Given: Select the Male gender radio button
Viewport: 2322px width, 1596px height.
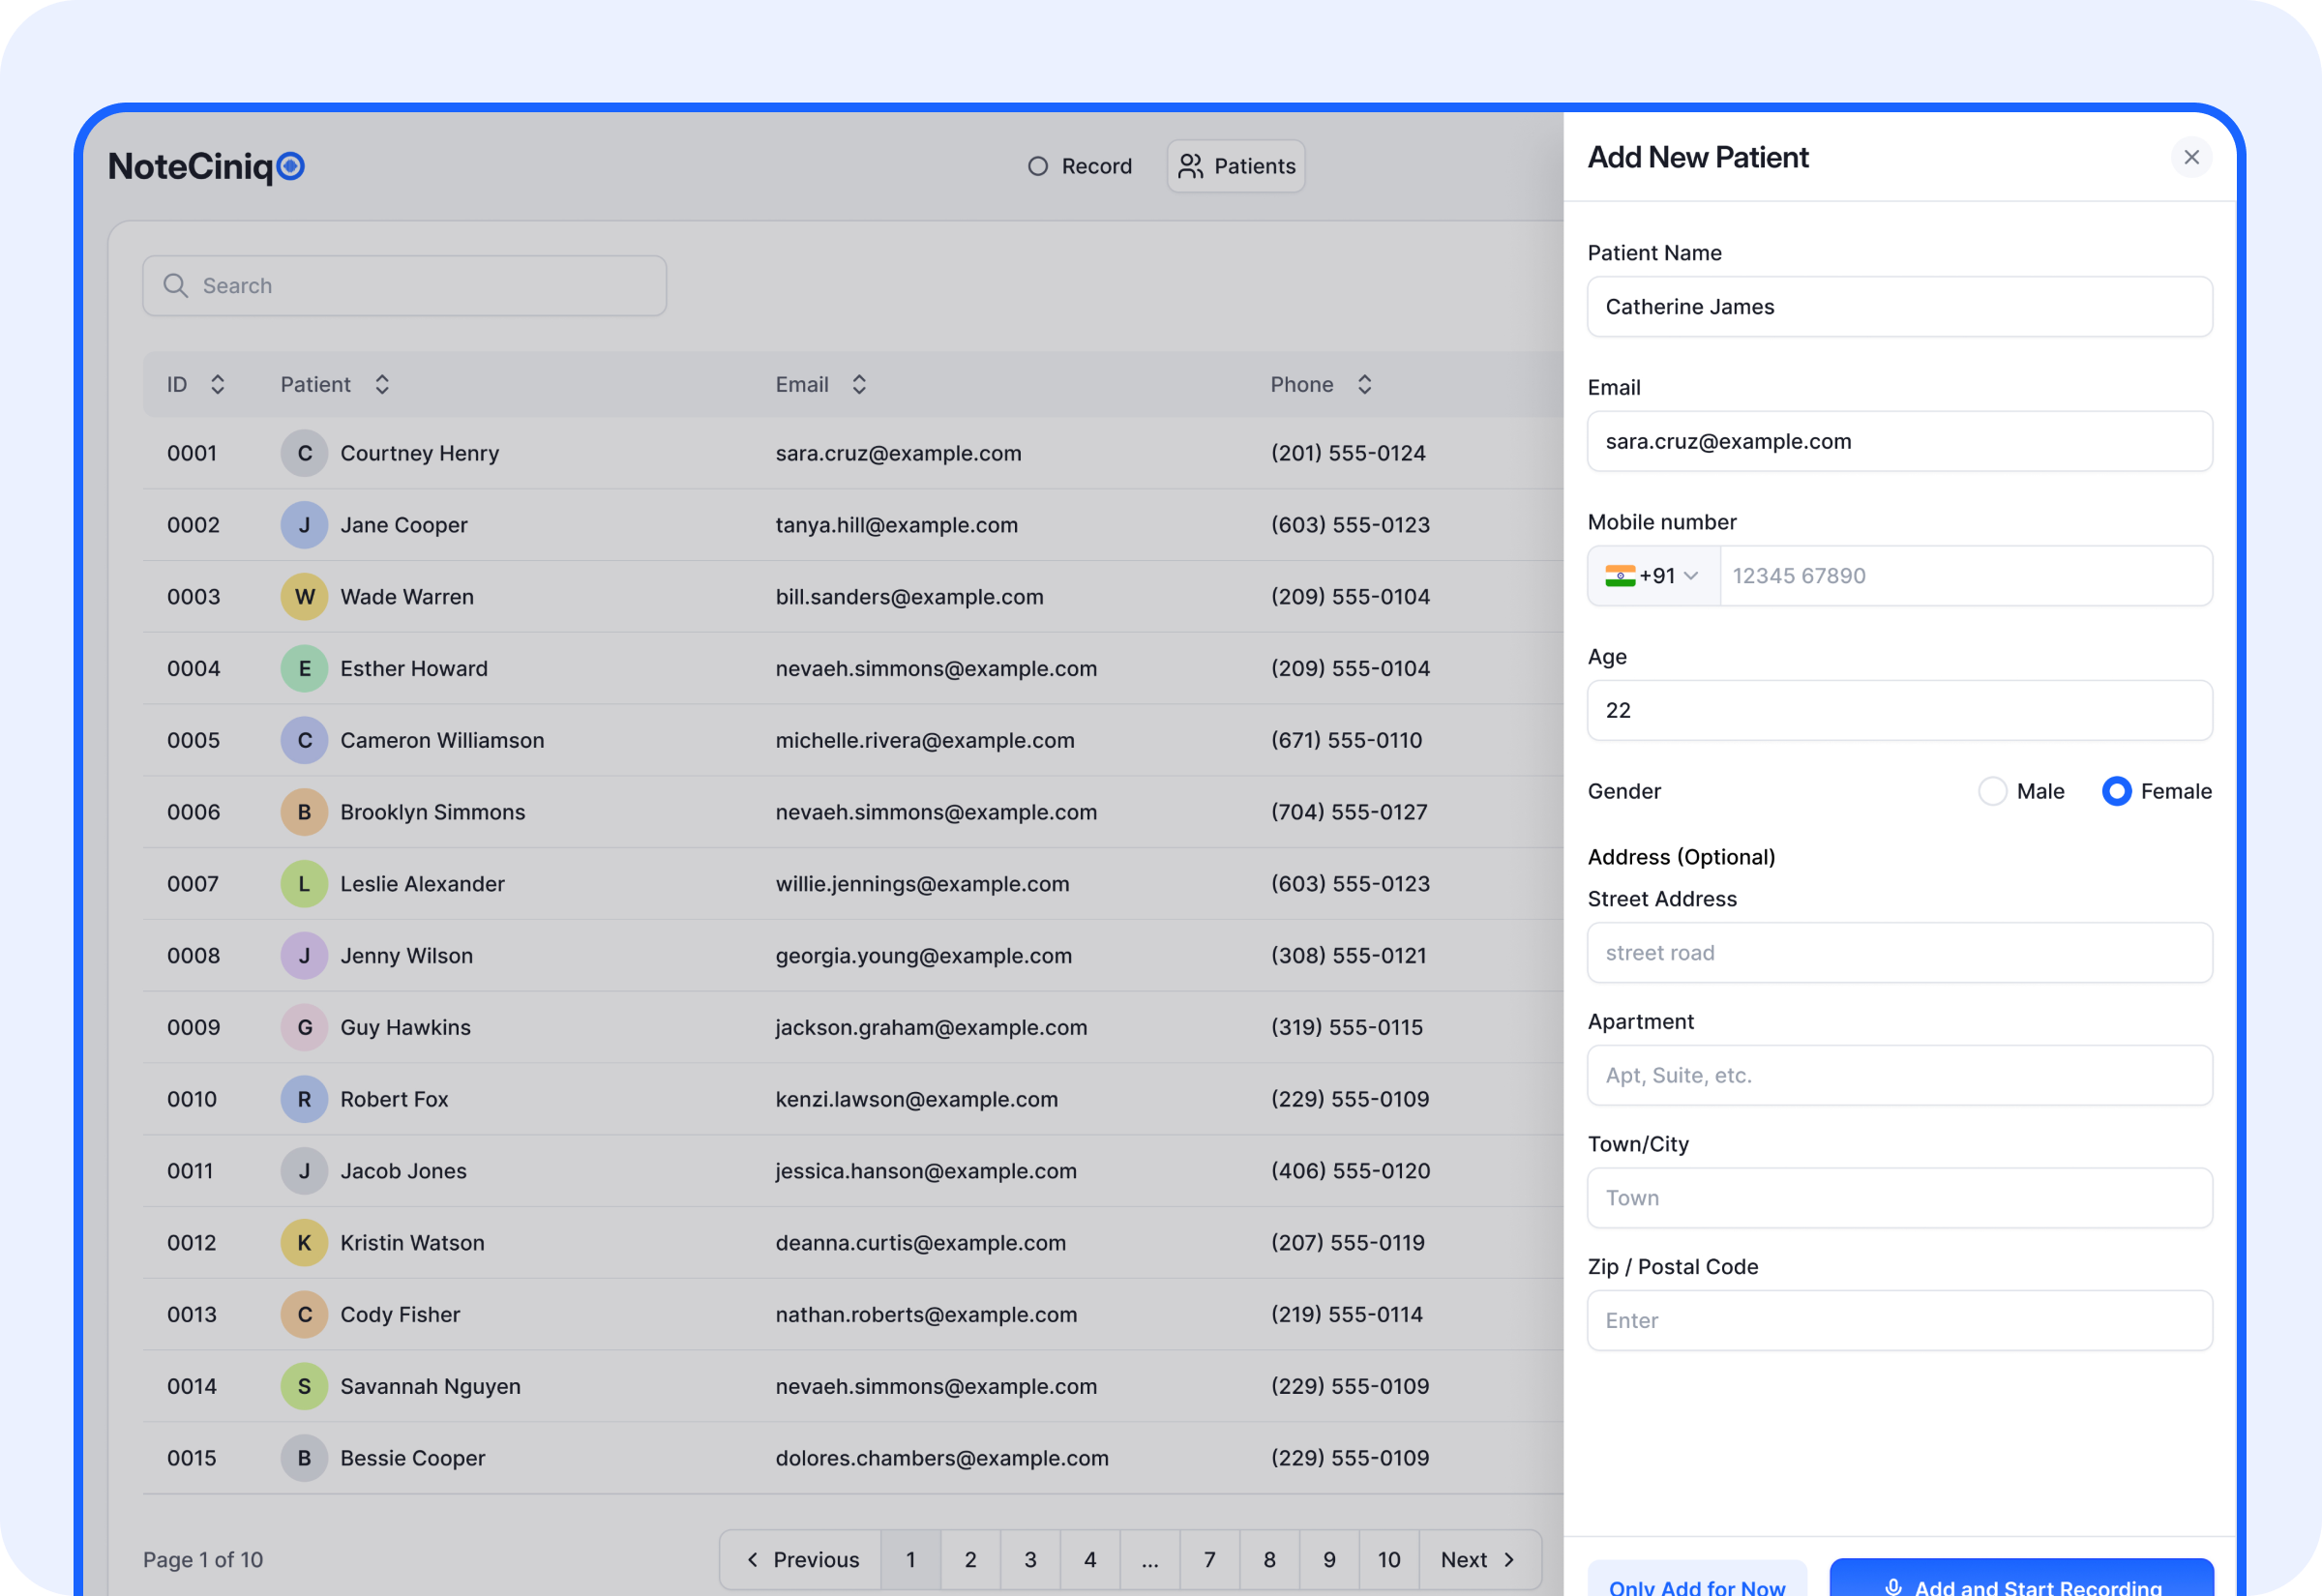Looking at the screenshot, I should click(x=1993, y=791).
